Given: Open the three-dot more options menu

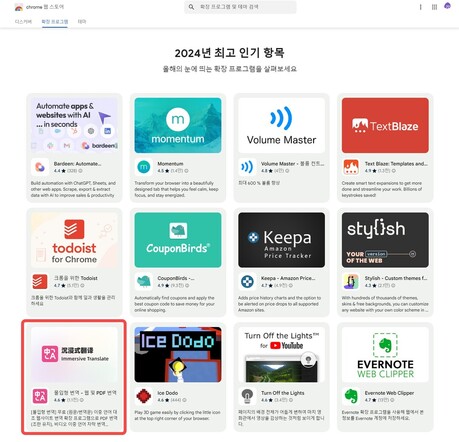Looking at the screenshot, I should [421, 7].
